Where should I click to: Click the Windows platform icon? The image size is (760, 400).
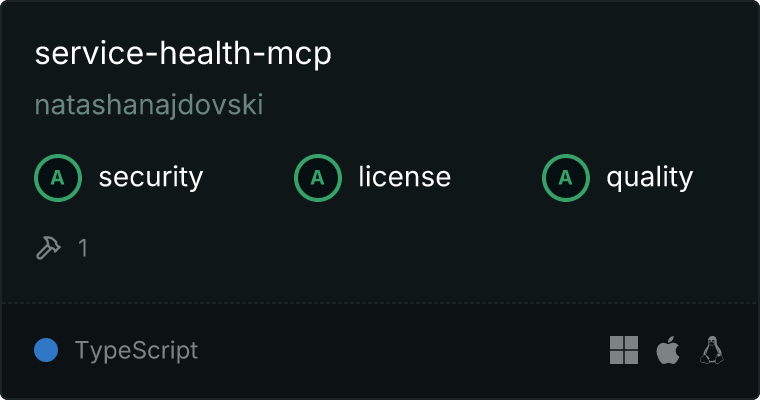(624, 350)
